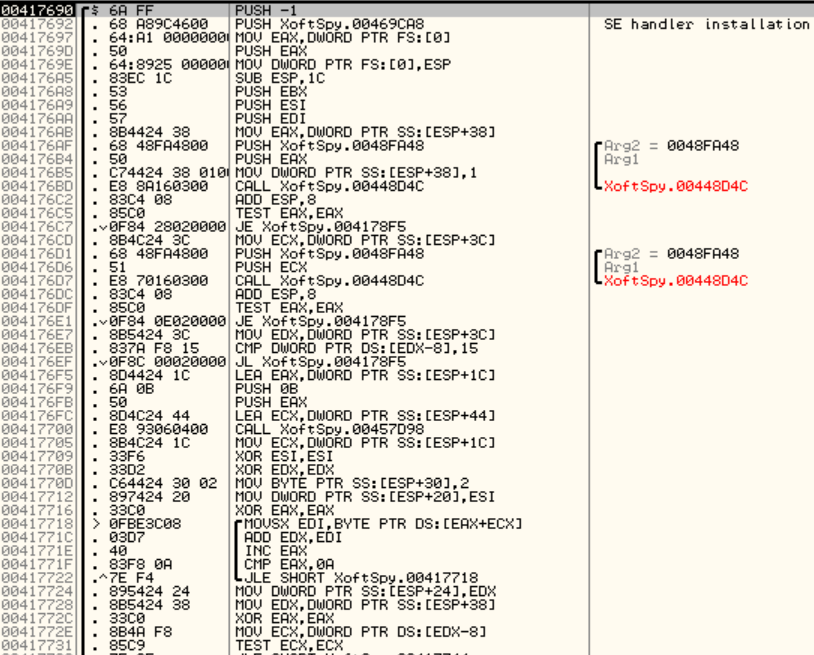
Task: Select MOV EAX,DWORD PTR FS:[0] line
Action: [x=343, y=37]
